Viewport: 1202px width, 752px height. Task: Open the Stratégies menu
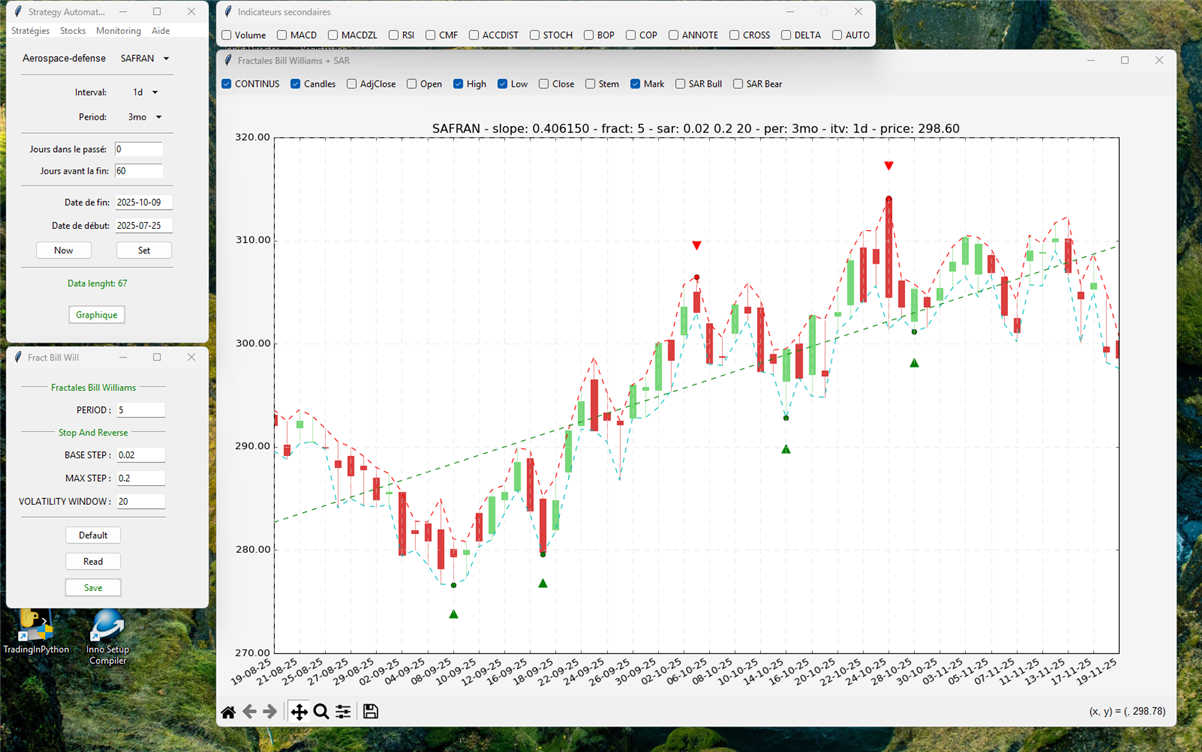31,31
